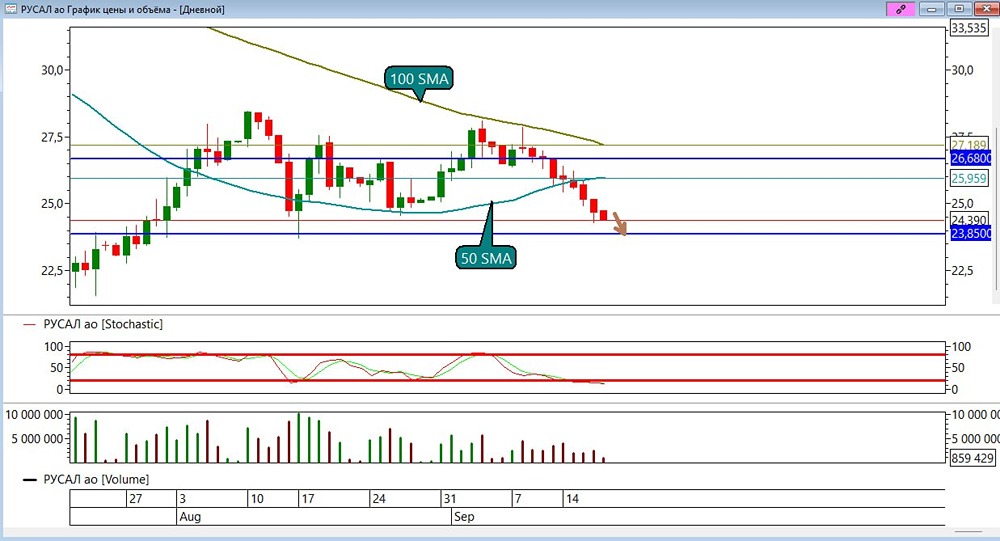Viewport: 1000px width, 541px height.
Task: Maximize the РУСАЛ chart window
Action: (x=959, y=9)
